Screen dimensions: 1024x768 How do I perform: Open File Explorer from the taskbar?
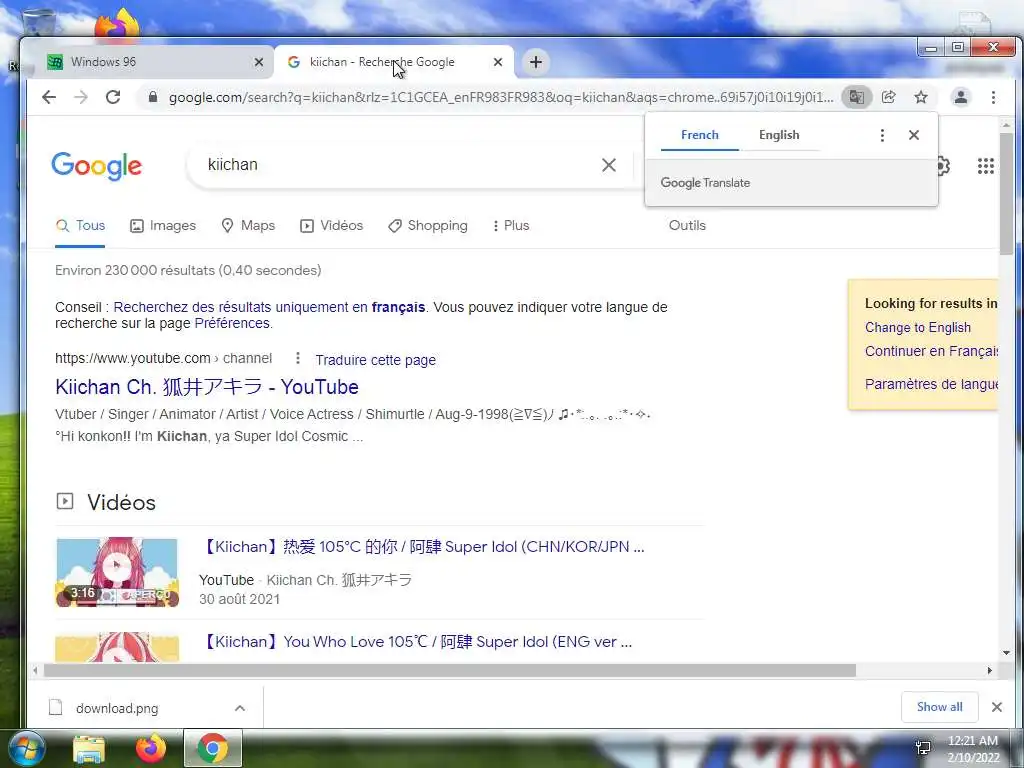click(x=89, y=749)
